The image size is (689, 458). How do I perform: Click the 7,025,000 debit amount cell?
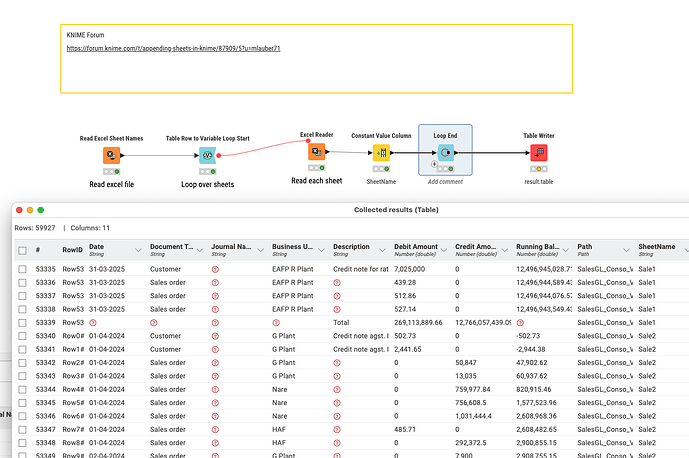pos(410,269)
